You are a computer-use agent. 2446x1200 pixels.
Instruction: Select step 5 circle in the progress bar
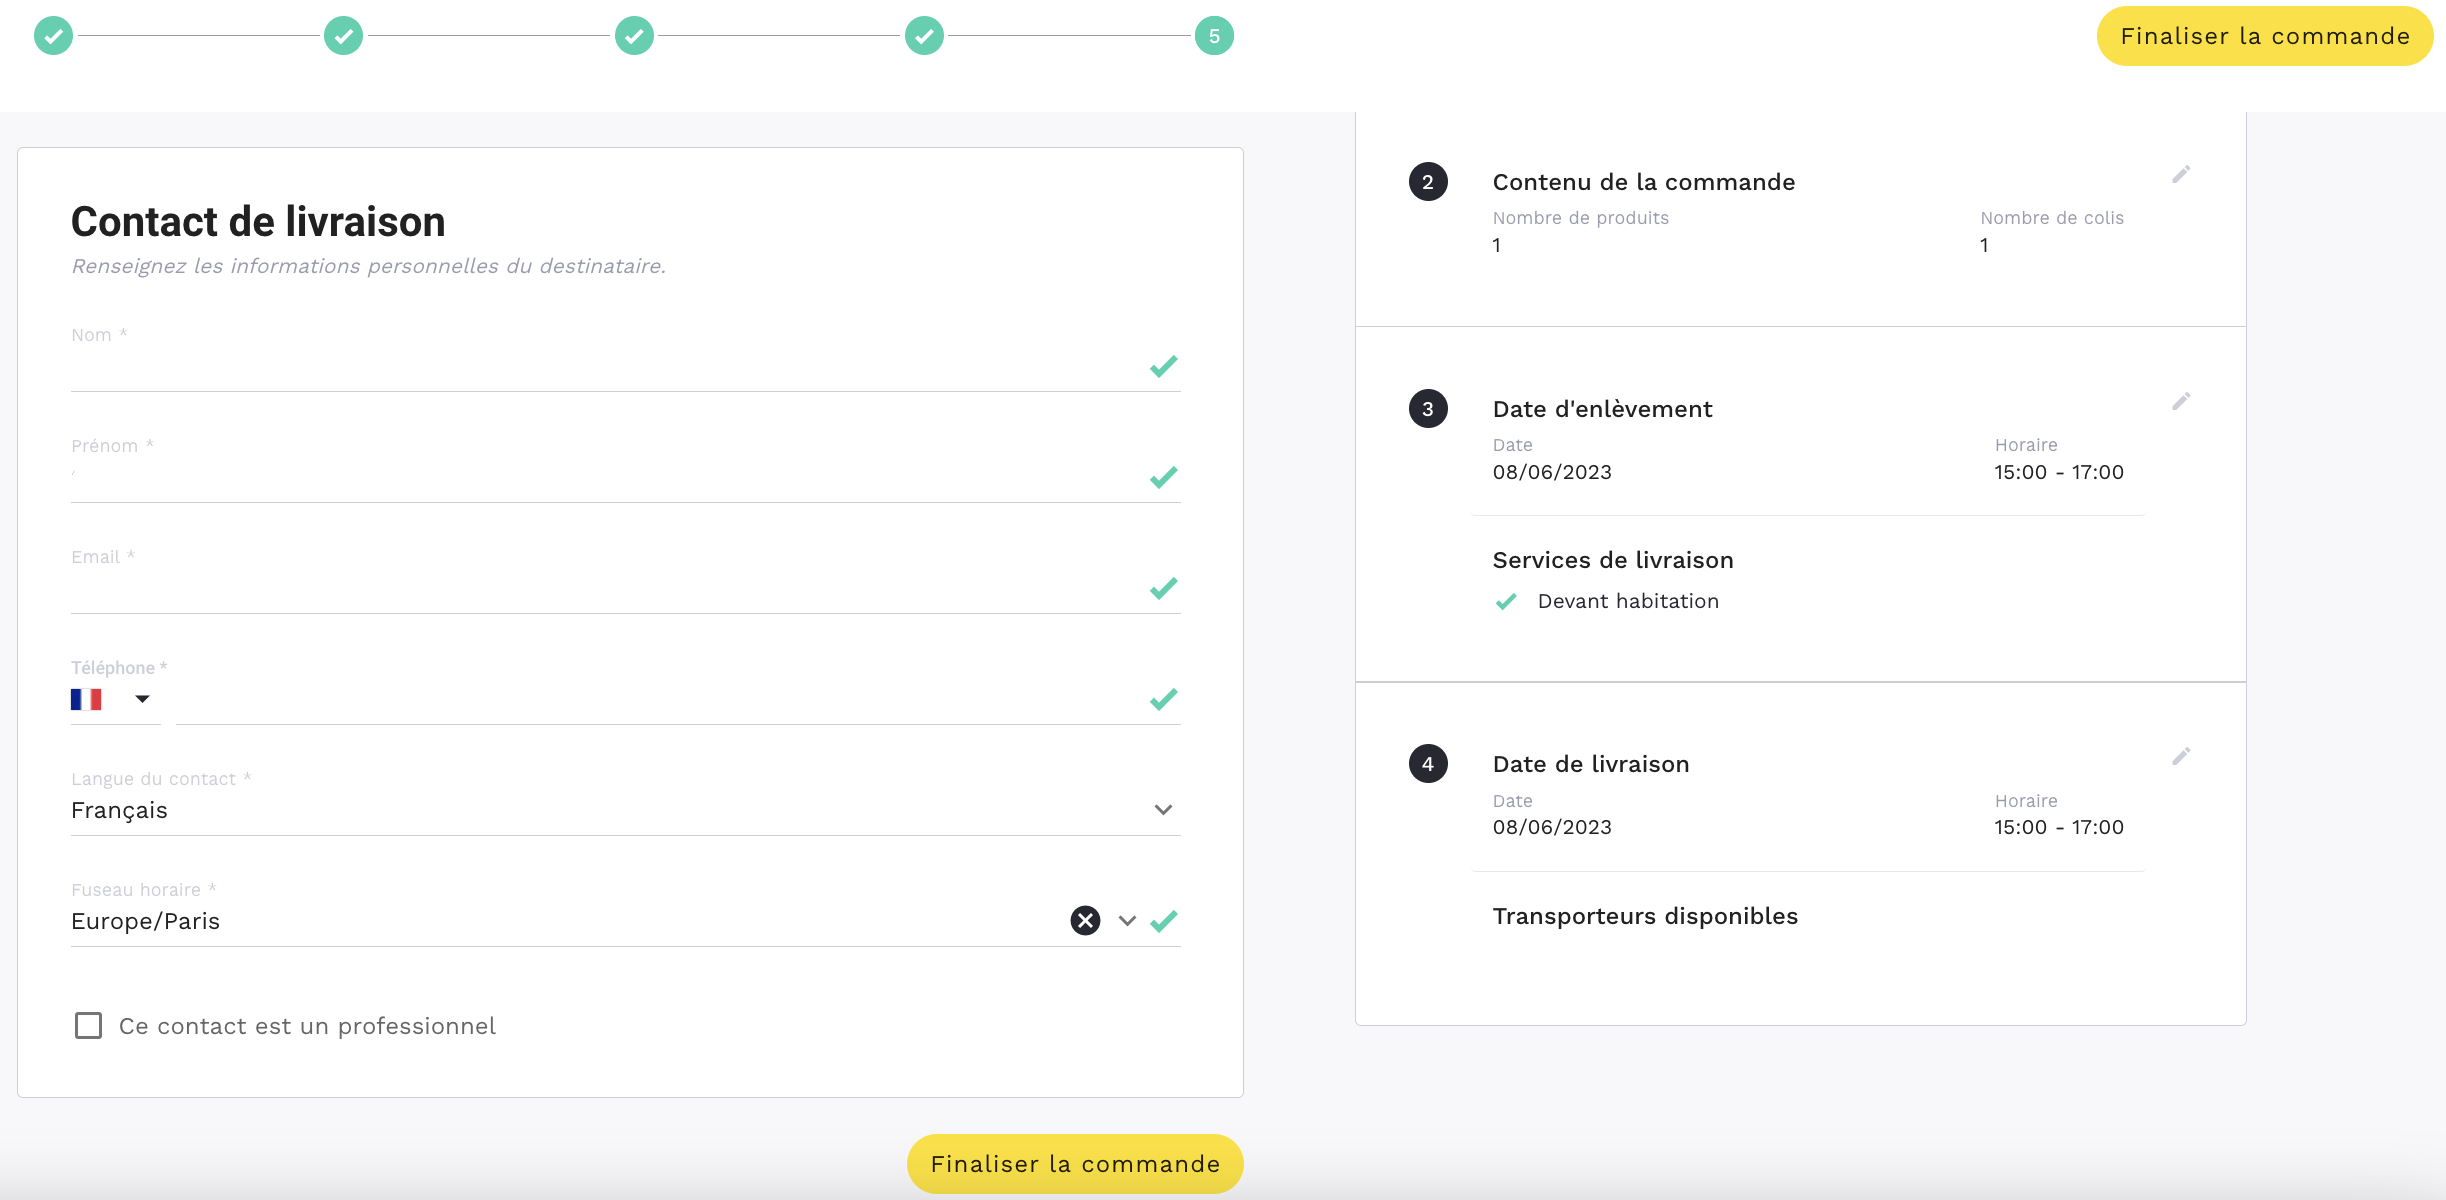tap(1214, 37)
